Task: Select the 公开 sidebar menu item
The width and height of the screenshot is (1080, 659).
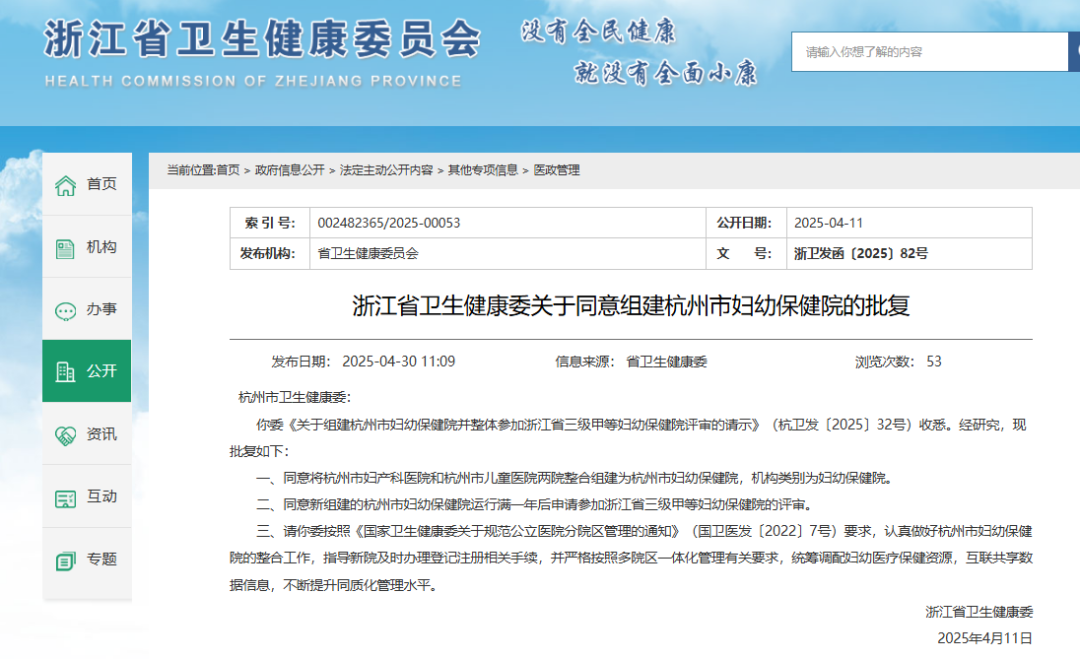Action: 87,370
